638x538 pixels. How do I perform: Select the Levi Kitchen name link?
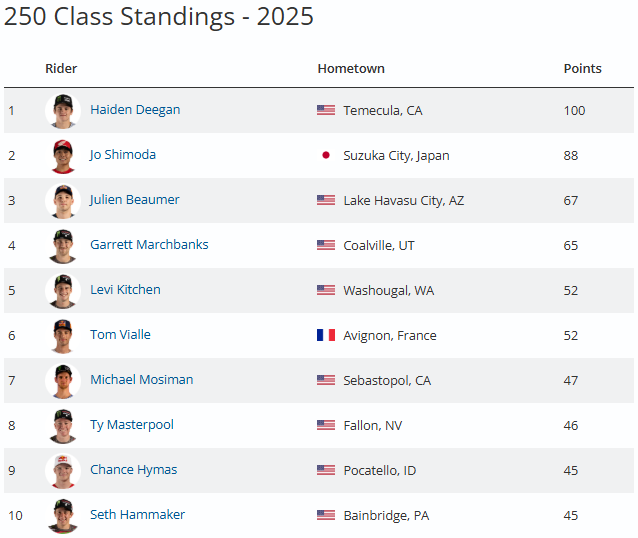tap(125, 290)
